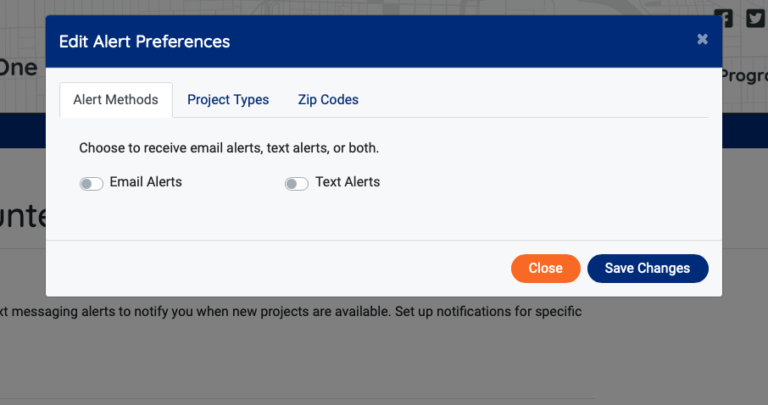Open the Project Types tab

(x=228, y=100)
